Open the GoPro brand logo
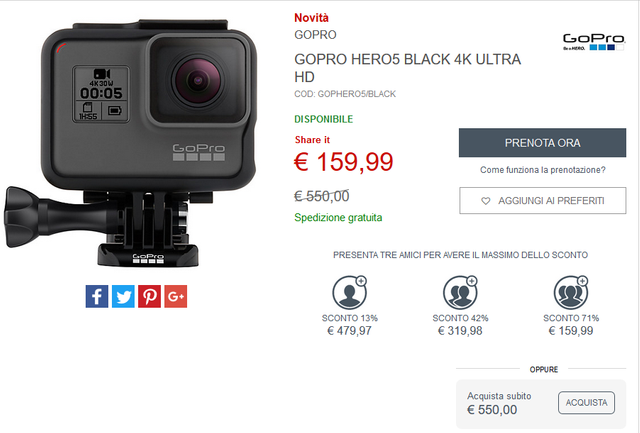The image size is (640, 433). tap(593, 42)
